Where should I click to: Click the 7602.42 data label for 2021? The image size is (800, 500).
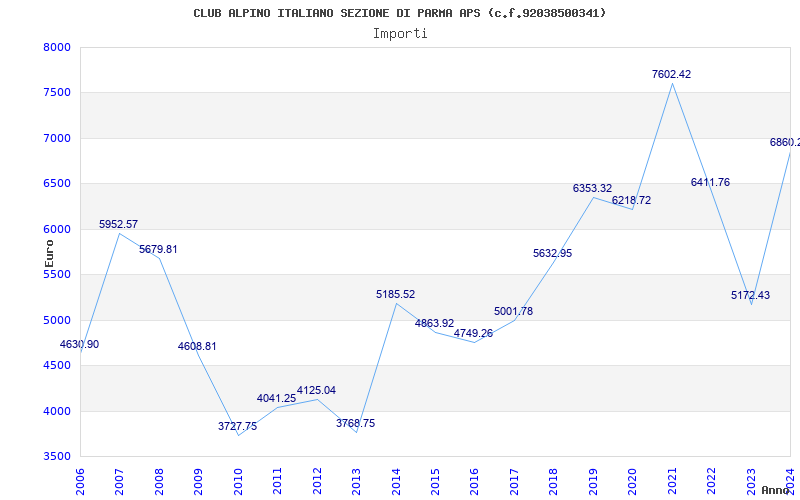(671, 74)
